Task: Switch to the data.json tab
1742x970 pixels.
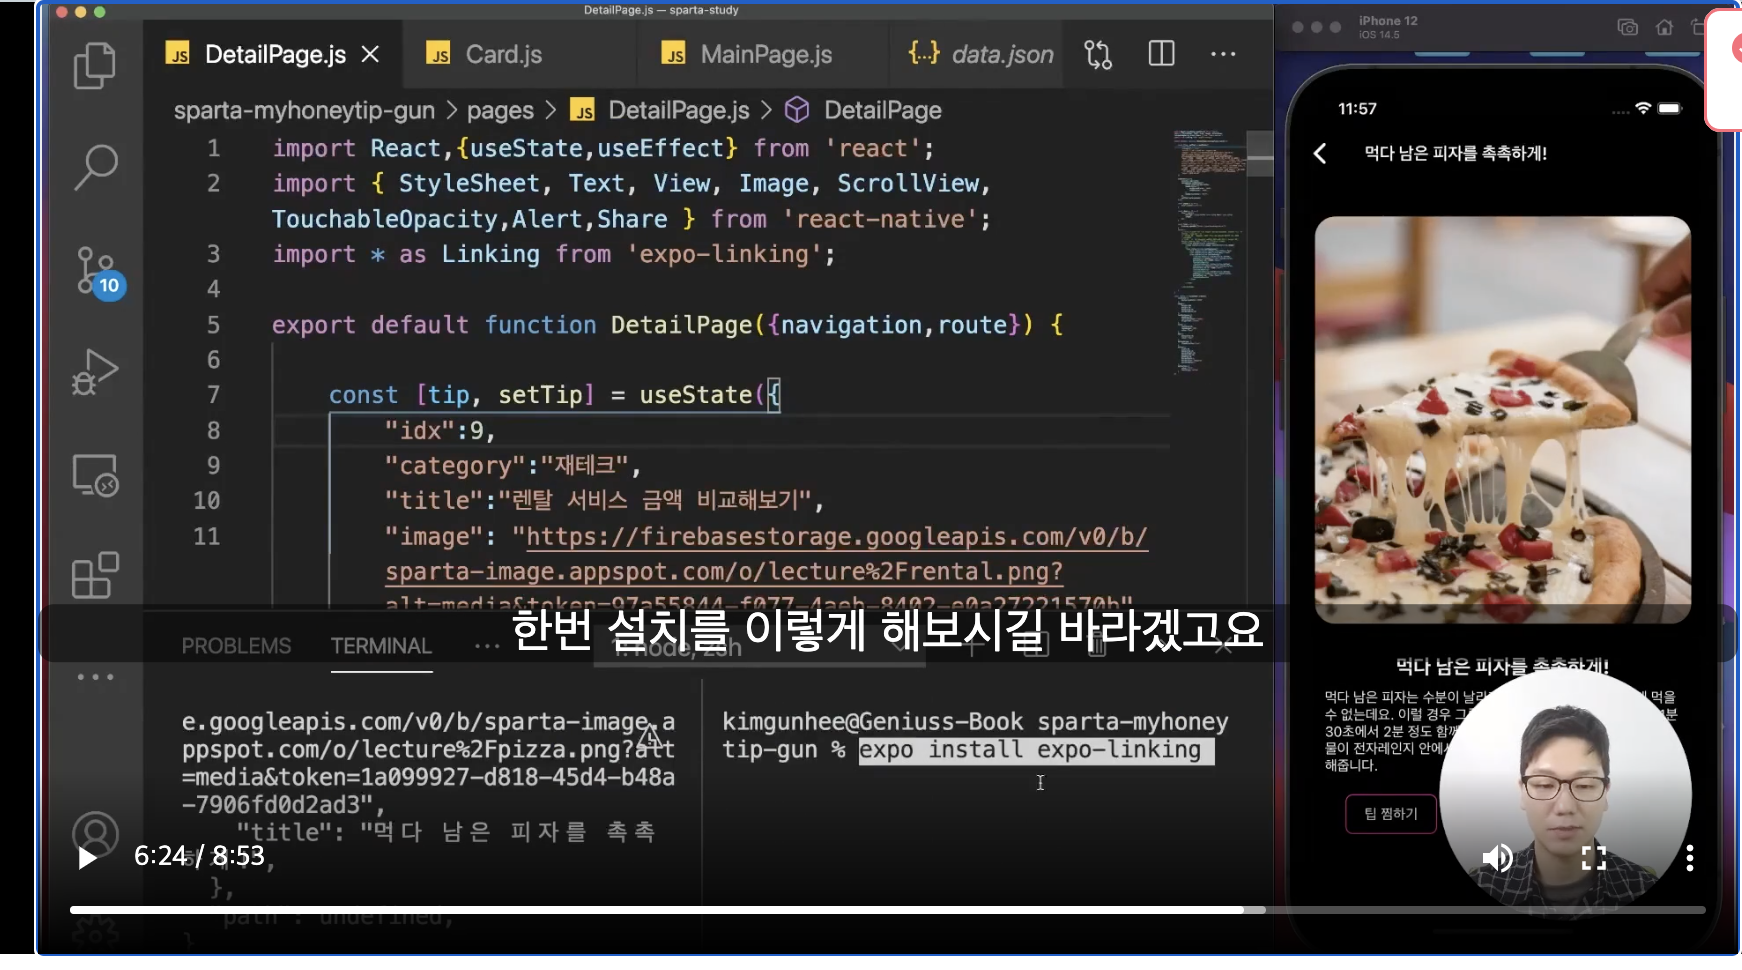Action: tap(981, 54)
